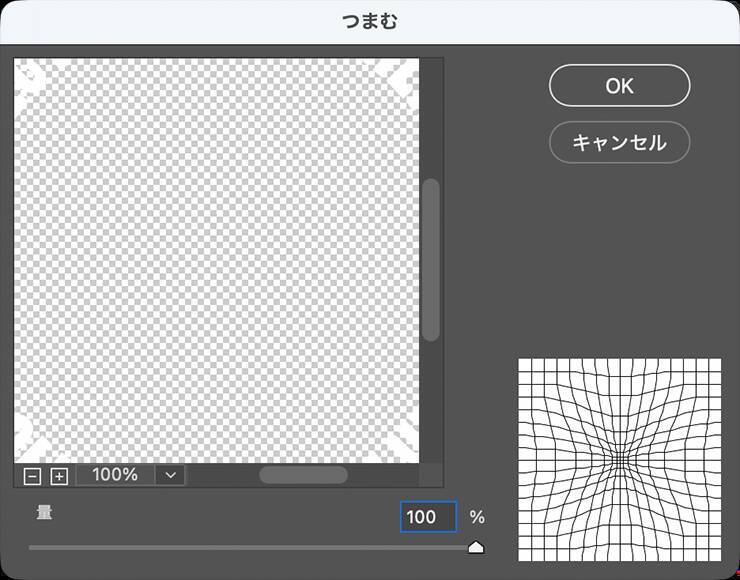Click the zoom out minus icon
The height and width of the screenshot is (580, 740).
tap(32, 476)
